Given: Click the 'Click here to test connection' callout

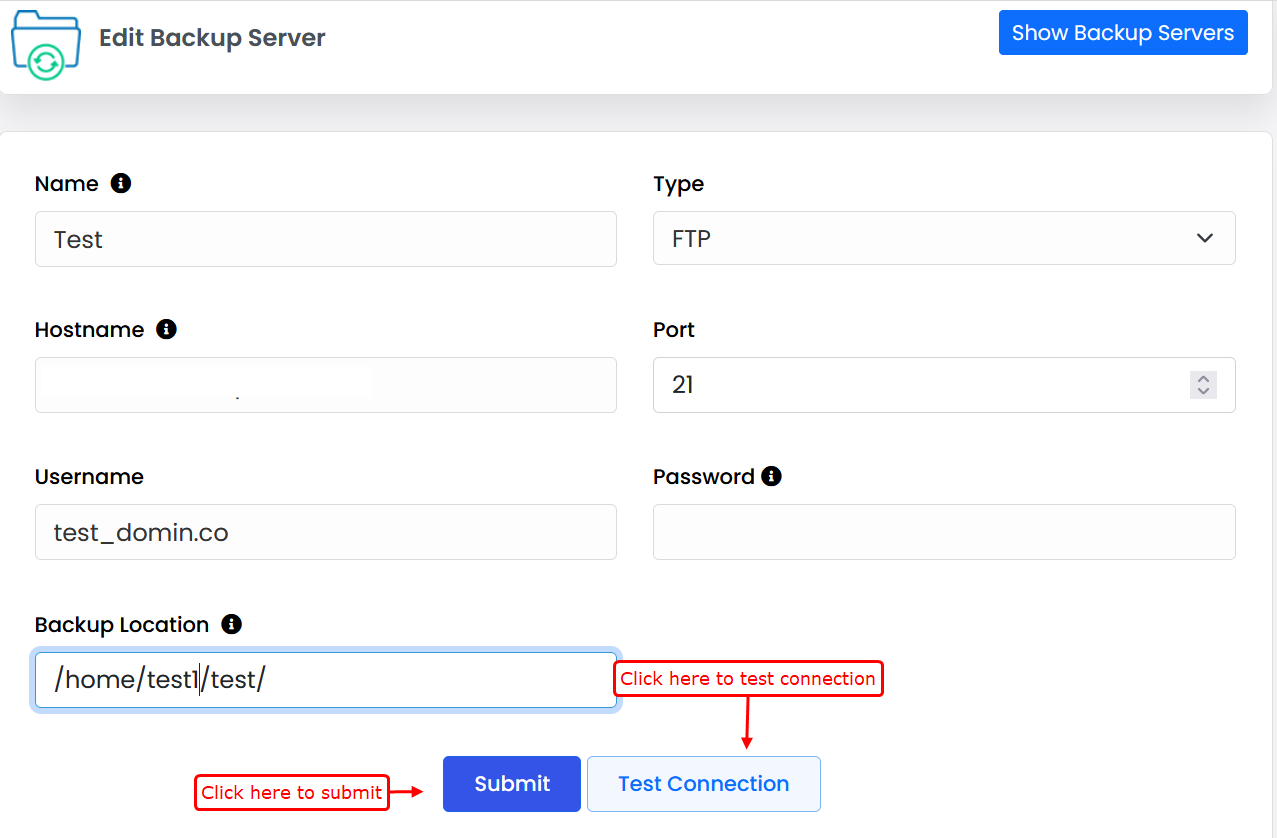Looking at the screenshot, I should point(747,679).
